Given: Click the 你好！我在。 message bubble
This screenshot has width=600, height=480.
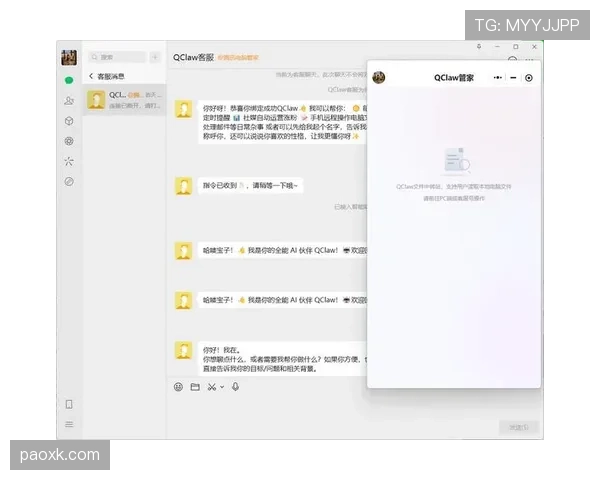Looking at the screenshot, I should pyautogui.click(x=282, y=359).
